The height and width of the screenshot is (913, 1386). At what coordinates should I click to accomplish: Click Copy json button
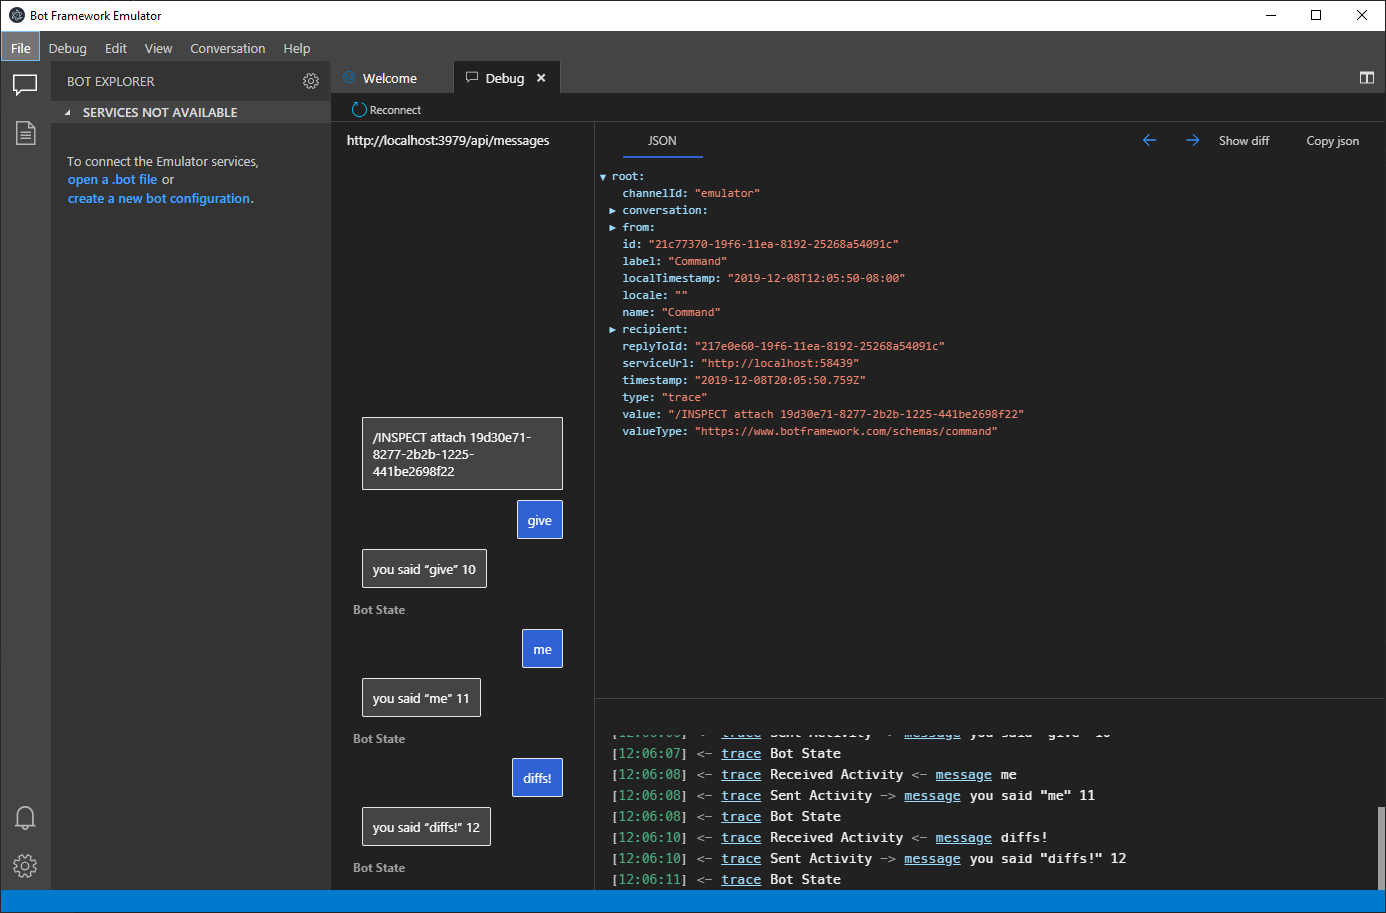(x=1333, y=141)
